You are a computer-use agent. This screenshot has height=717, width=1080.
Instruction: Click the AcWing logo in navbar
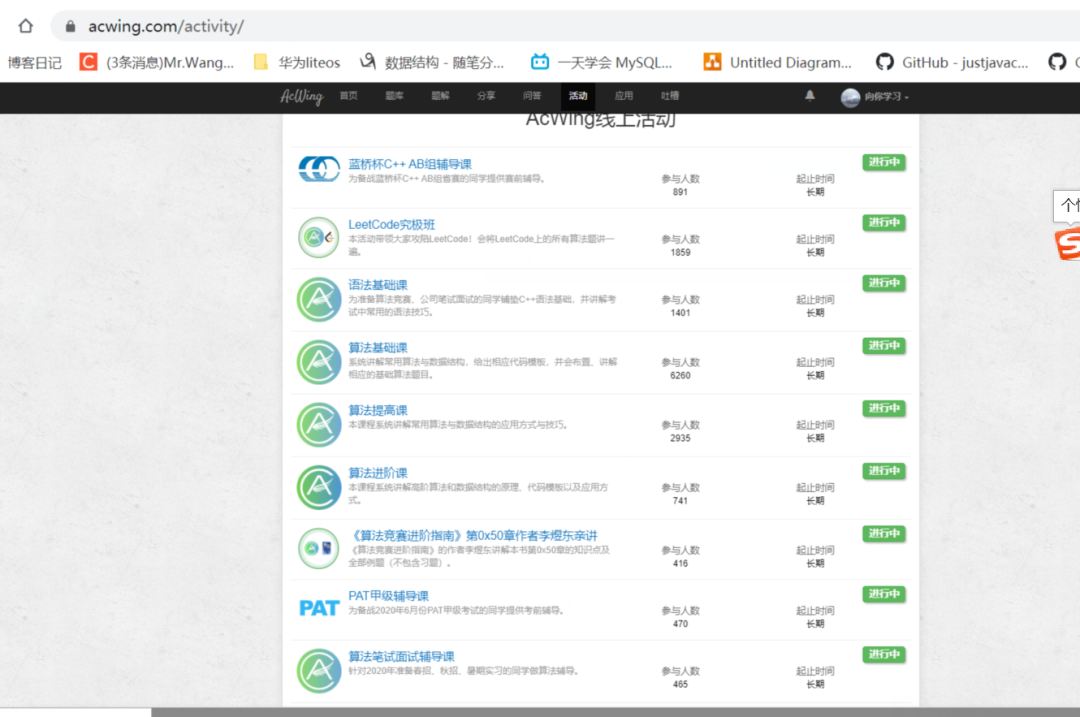tap(301, 96)
